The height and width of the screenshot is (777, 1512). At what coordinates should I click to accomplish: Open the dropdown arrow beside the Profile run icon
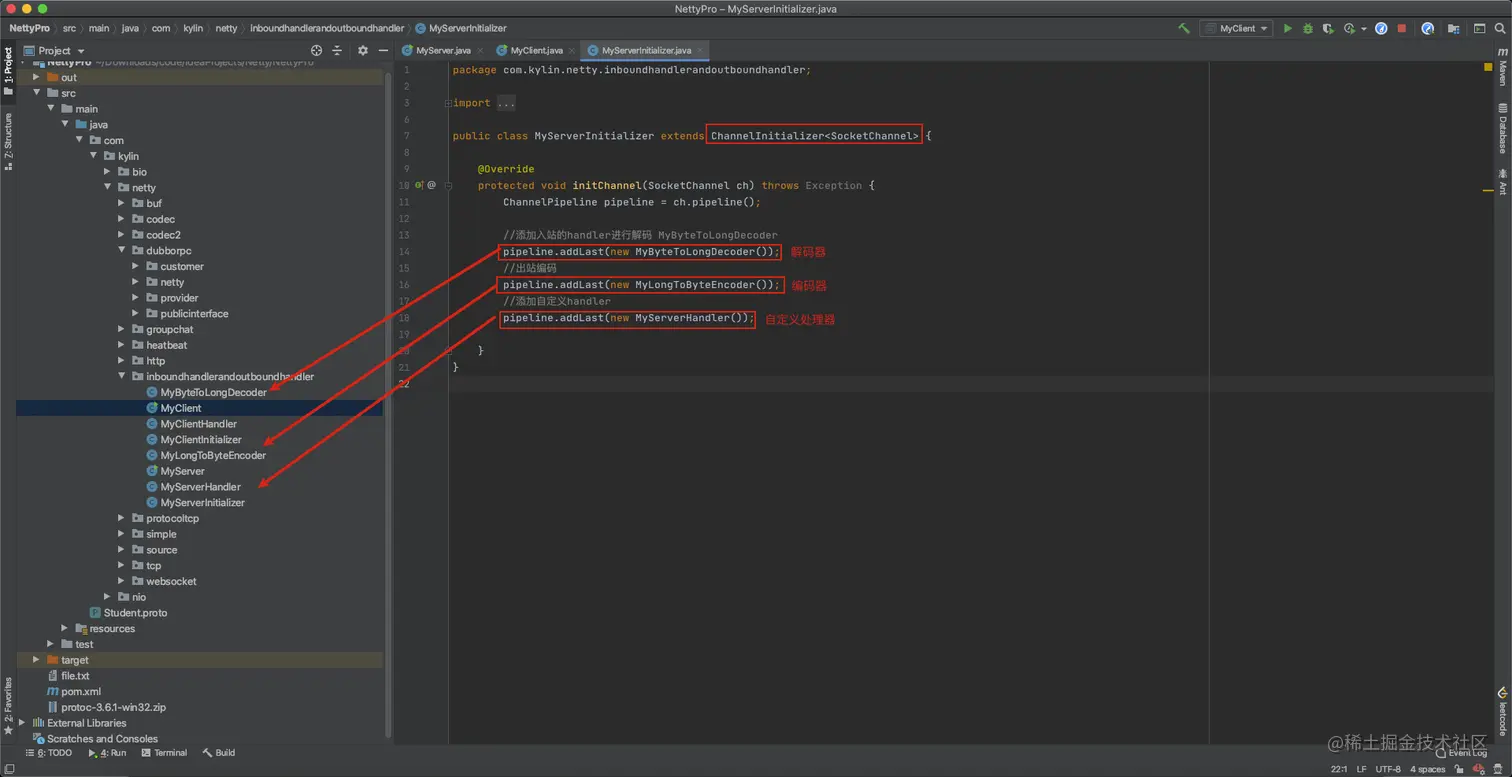coord(1364,29)
